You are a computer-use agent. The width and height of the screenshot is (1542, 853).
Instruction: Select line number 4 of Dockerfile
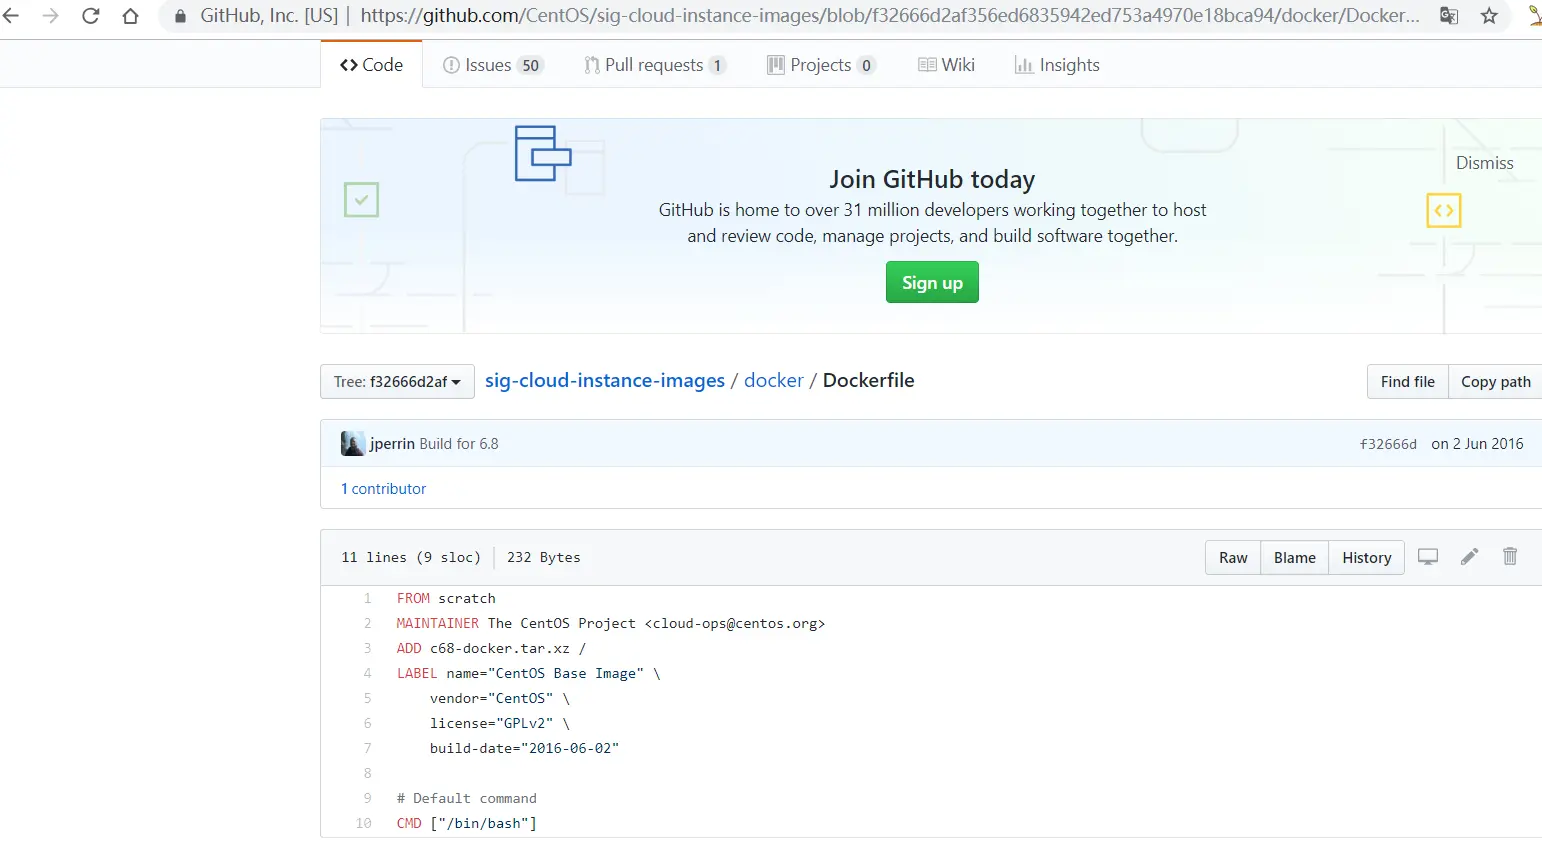[x=367, y=673]
